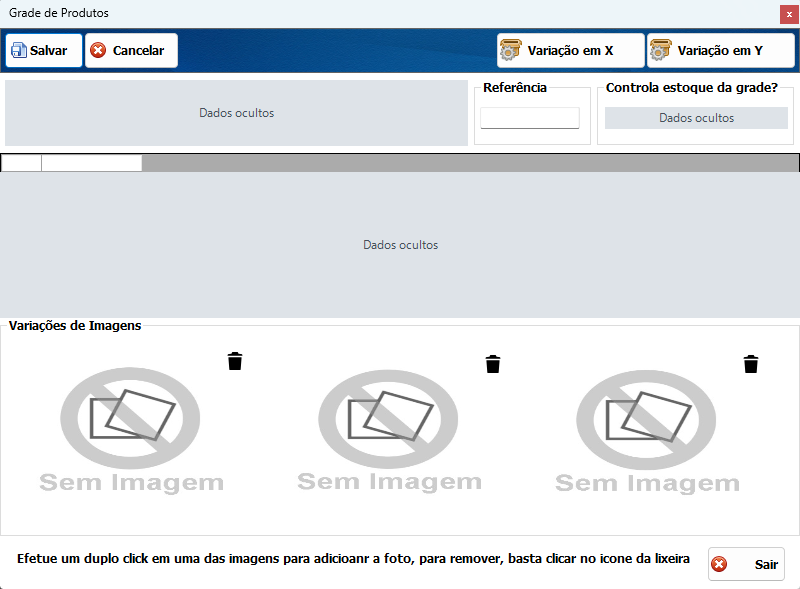Cancel editing with the Cancelar button
This screenshot has width=800, height=589.
[132, 51]
